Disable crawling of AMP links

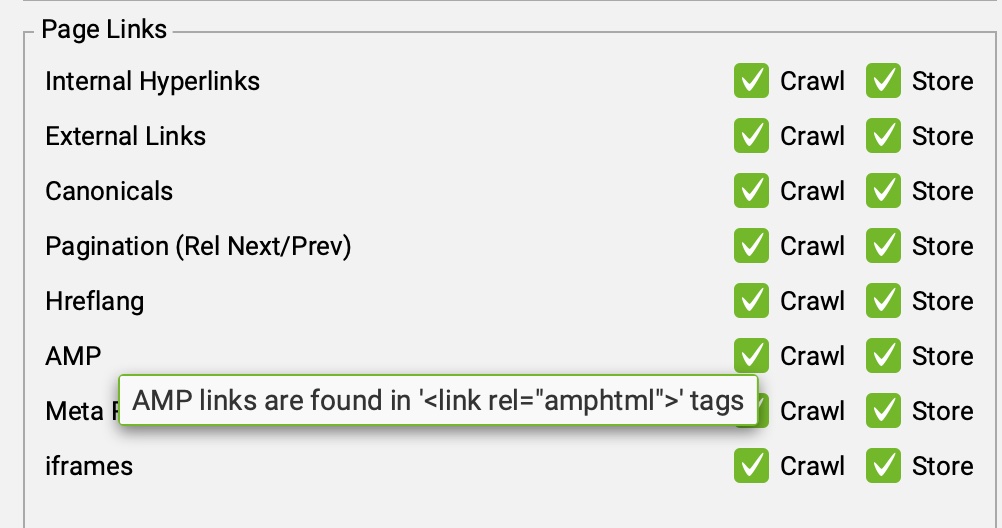(x=751, y=356)
